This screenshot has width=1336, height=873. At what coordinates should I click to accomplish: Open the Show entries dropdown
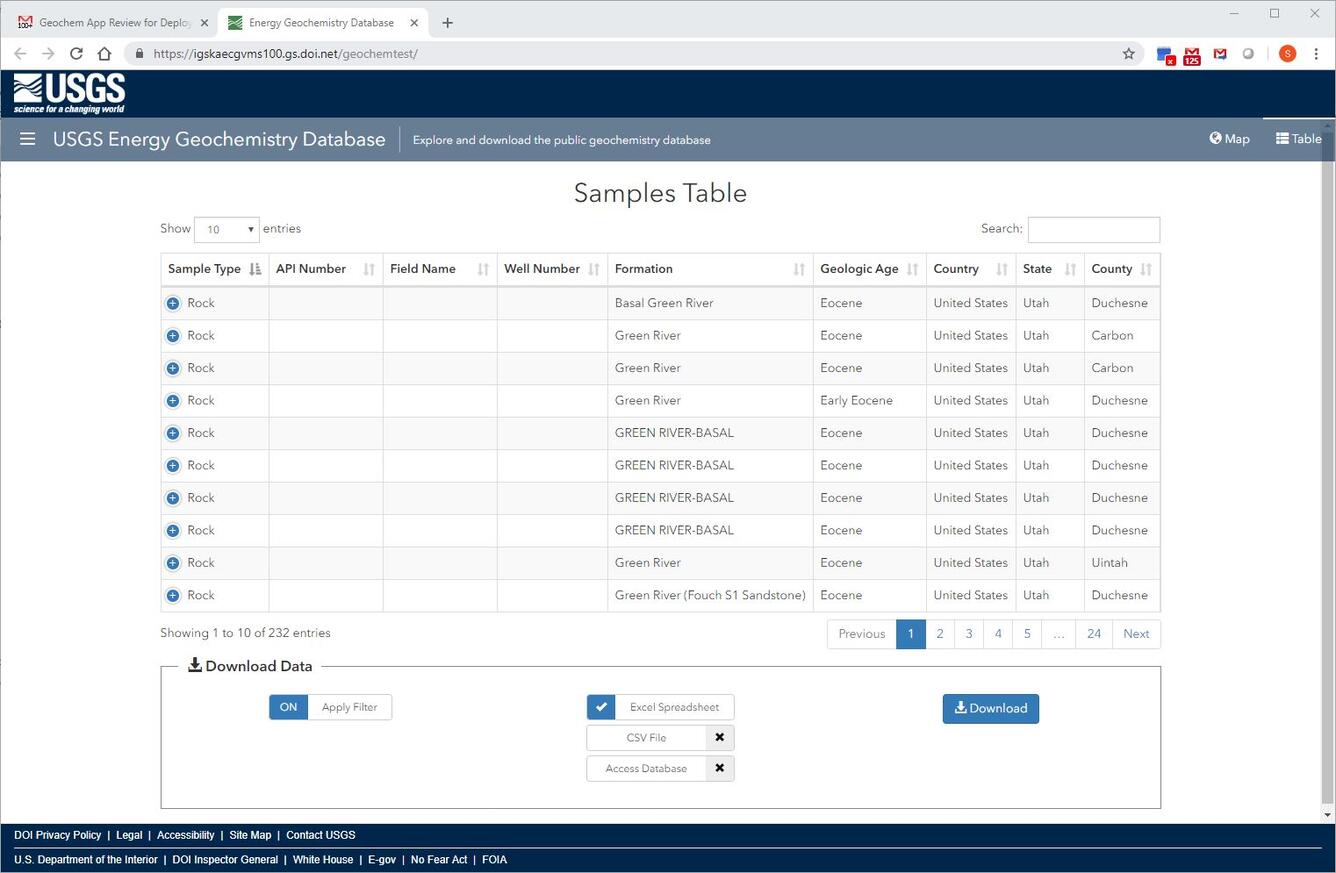226,229
